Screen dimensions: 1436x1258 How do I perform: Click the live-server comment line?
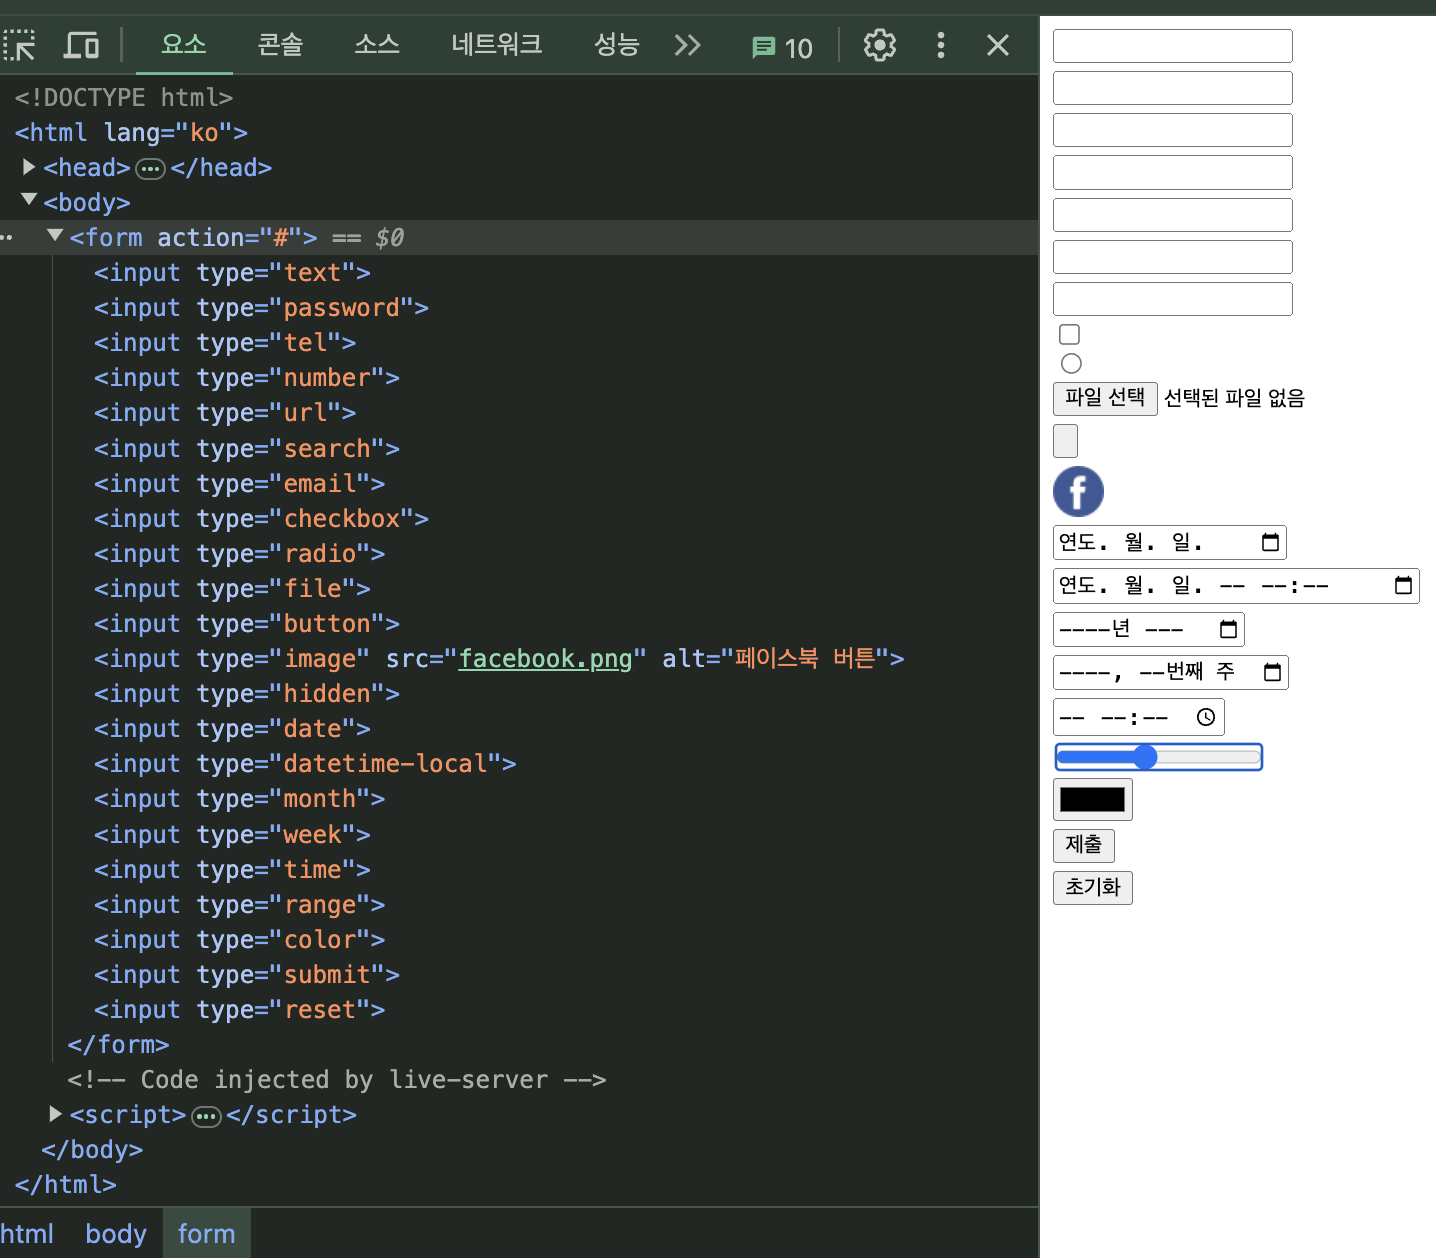click(x=336, y=1079)
